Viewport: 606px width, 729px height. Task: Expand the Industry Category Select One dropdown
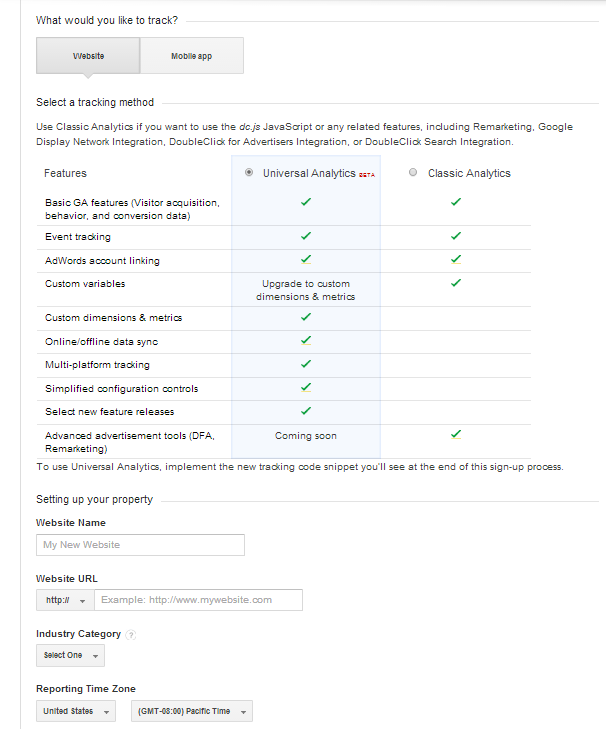(x=70, y=655)
